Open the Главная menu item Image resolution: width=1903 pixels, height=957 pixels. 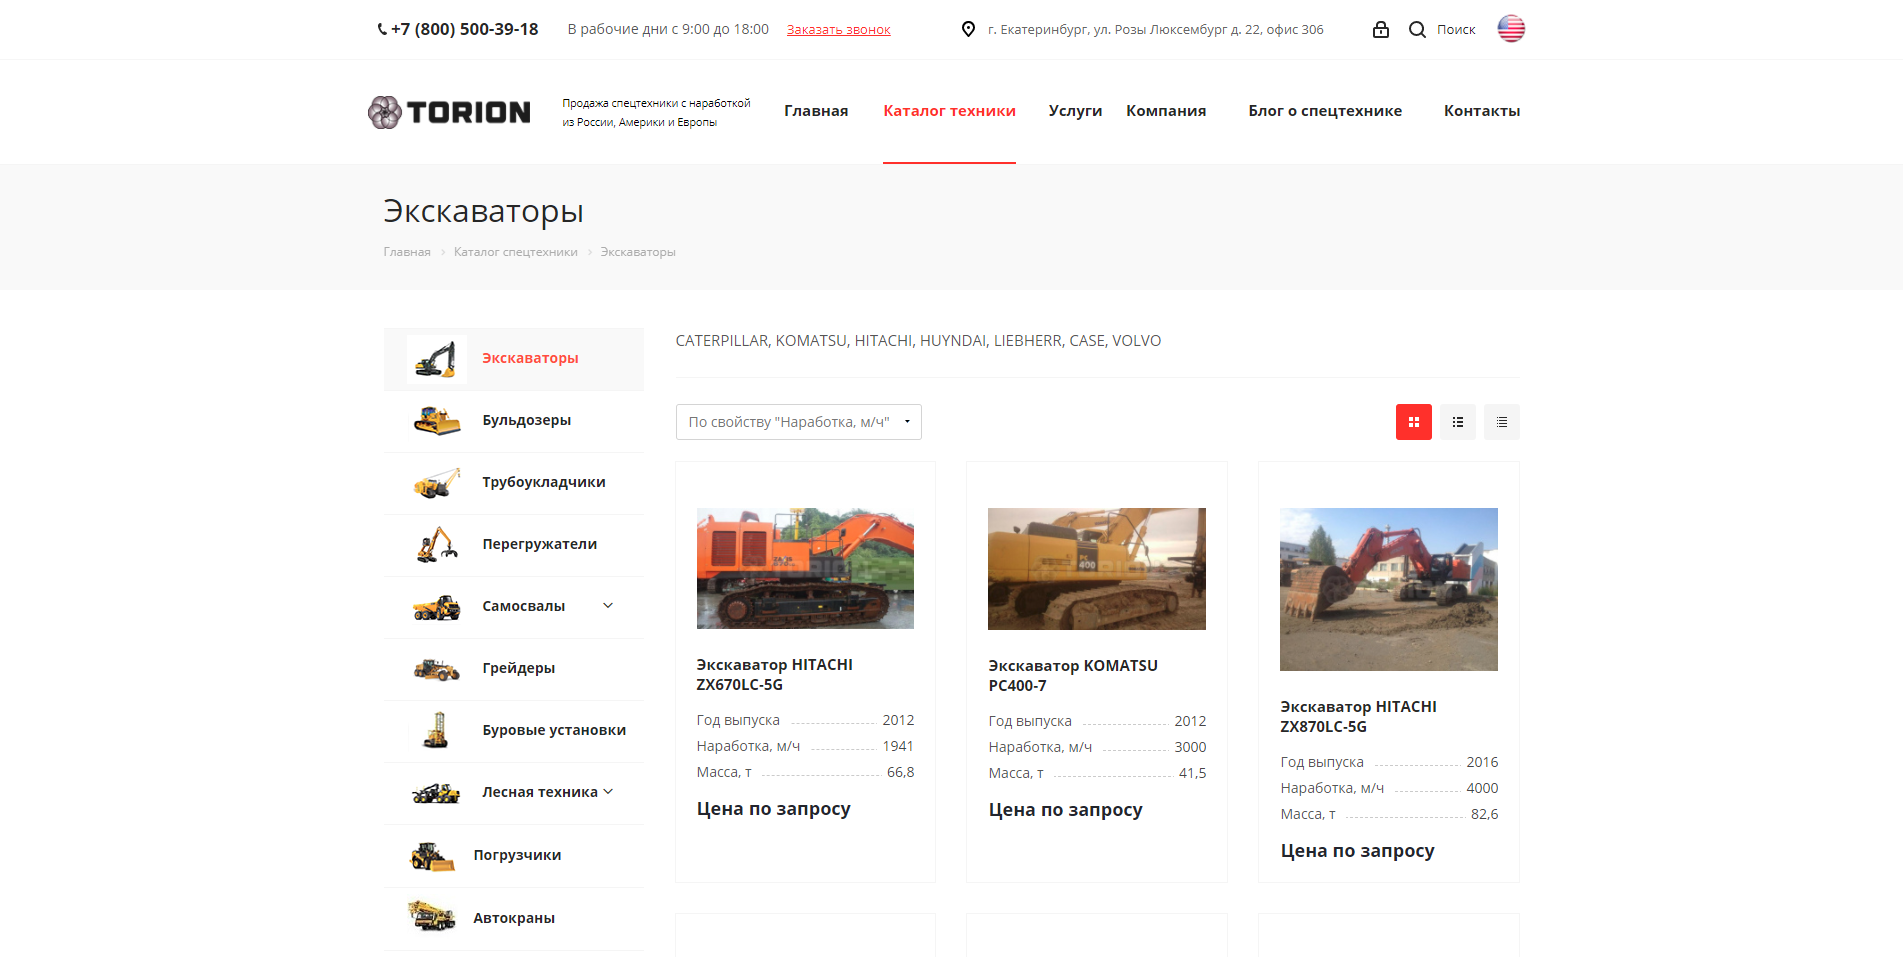tap(816, 111)
